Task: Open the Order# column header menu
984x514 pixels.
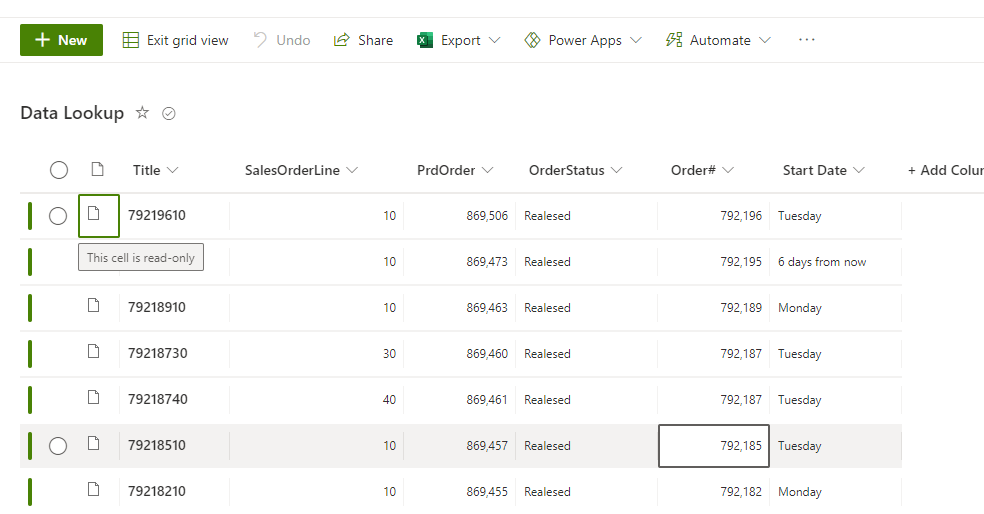Action: click(702, 170)
